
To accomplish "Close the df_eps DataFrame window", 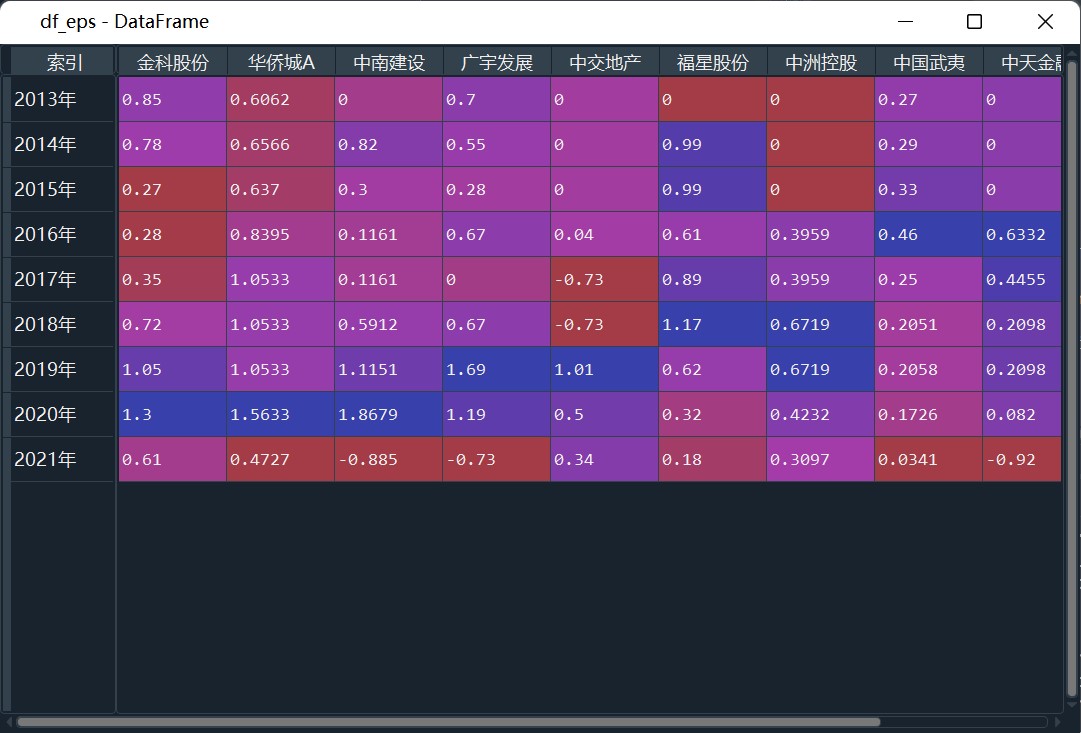I will [x=1045, y=22].
